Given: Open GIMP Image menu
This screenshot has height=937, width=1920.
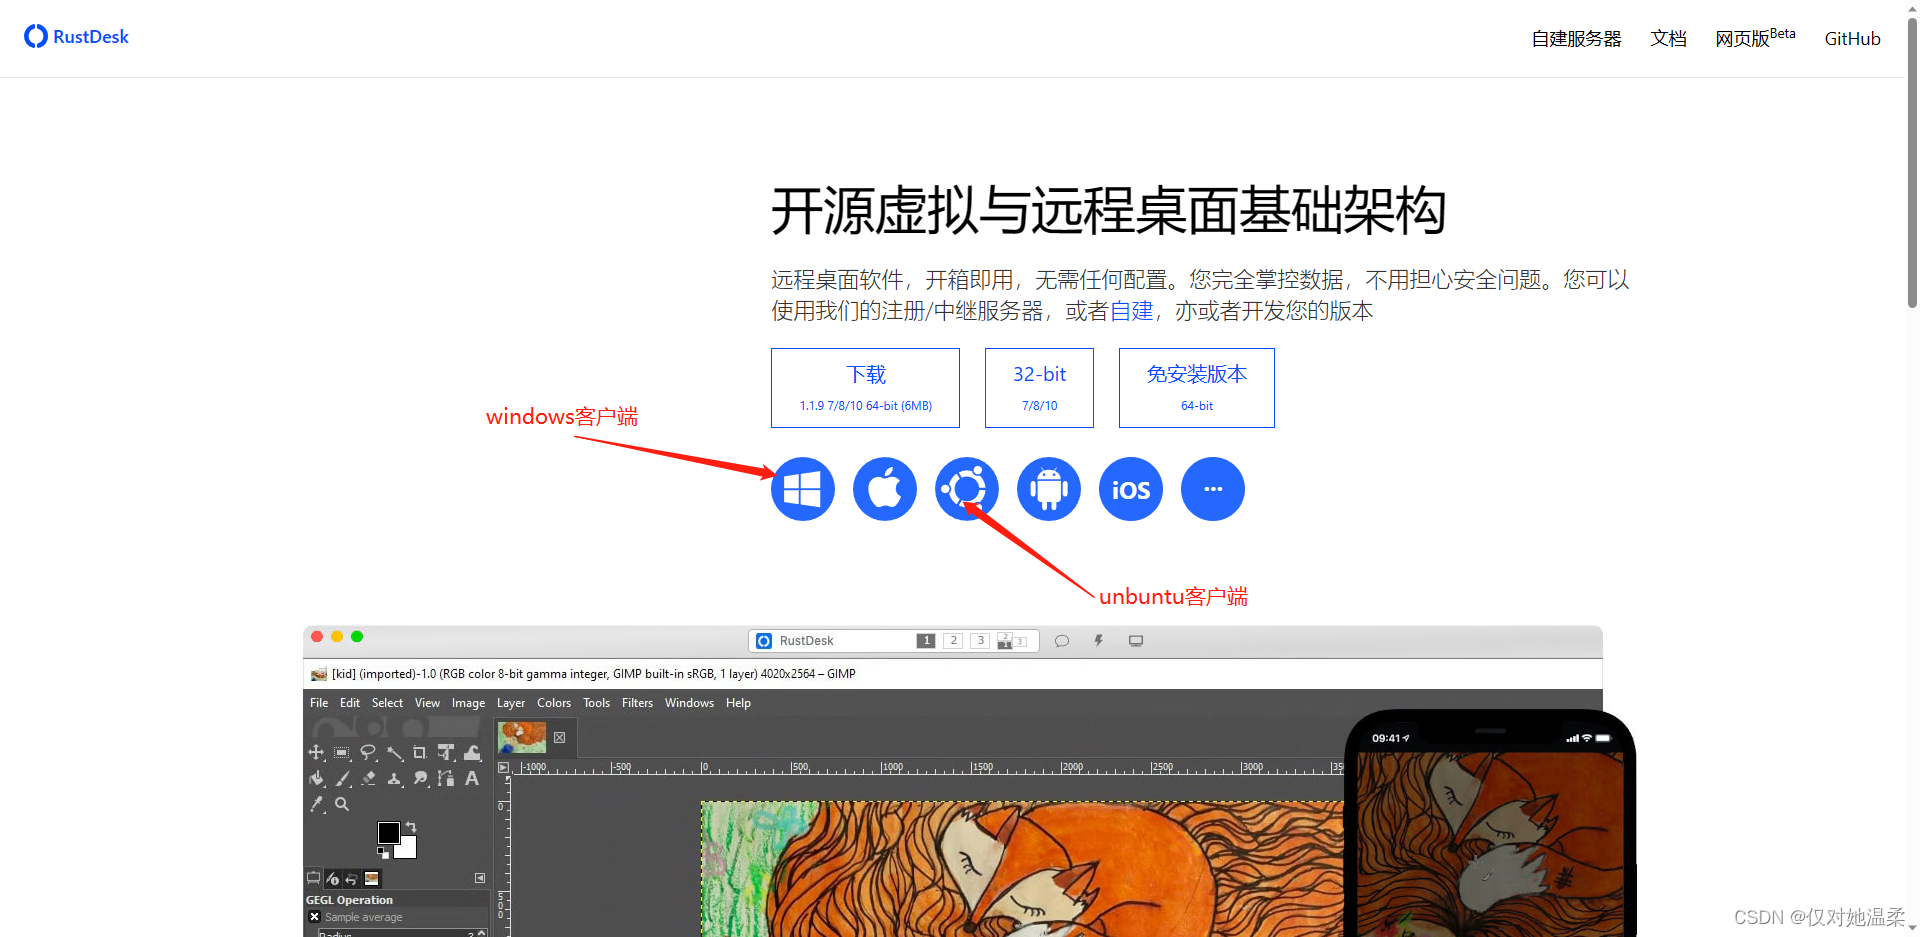Looking at the screenshot, I should click(x=468, y=703).
